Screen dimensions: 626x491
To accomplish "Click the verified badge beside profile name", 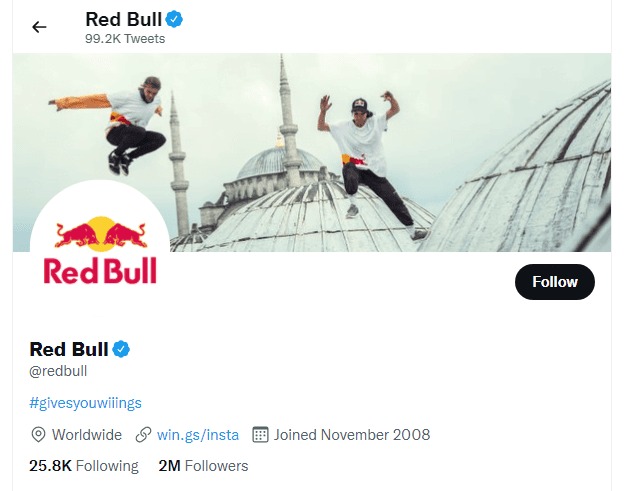I will pyautogui.click(x=121, y=349).
